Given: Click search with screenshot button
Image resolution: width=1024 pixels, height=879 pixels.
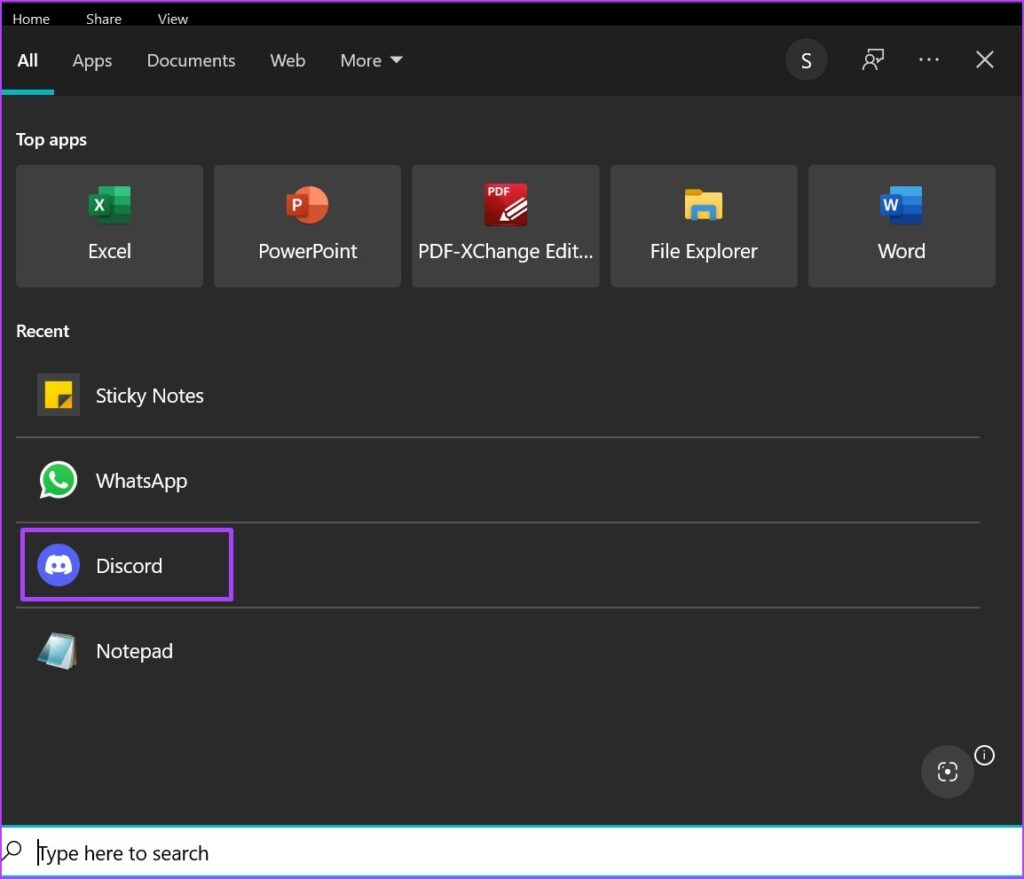Looking at the screenshot, I should [947, 771].
